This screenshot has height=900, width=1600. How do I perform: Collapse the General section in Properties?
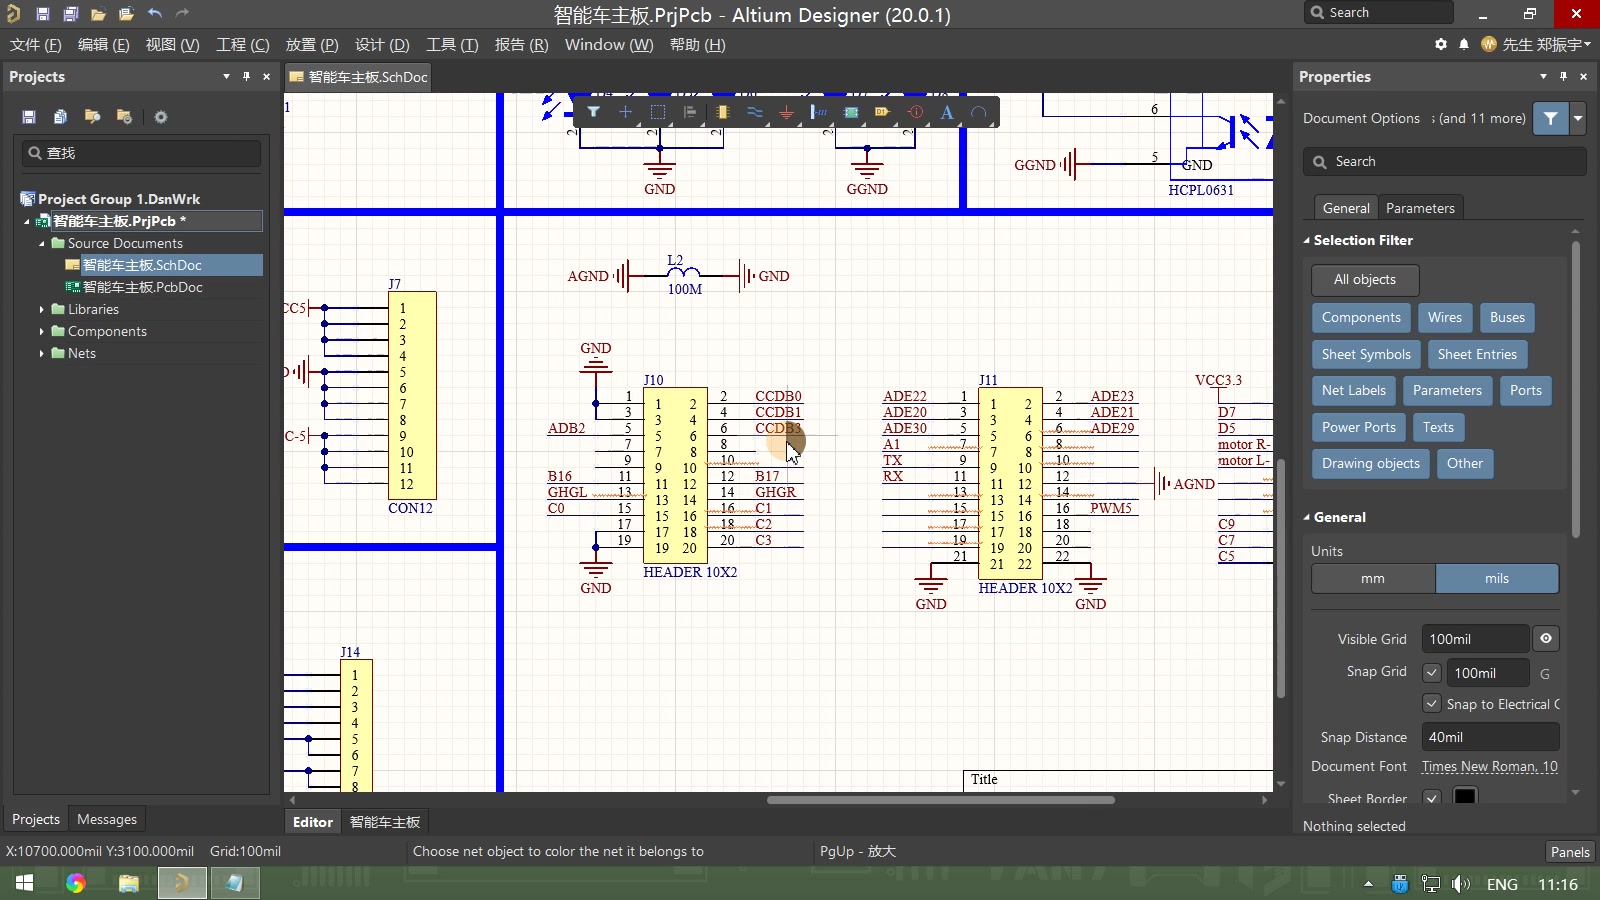(1306, 517)
